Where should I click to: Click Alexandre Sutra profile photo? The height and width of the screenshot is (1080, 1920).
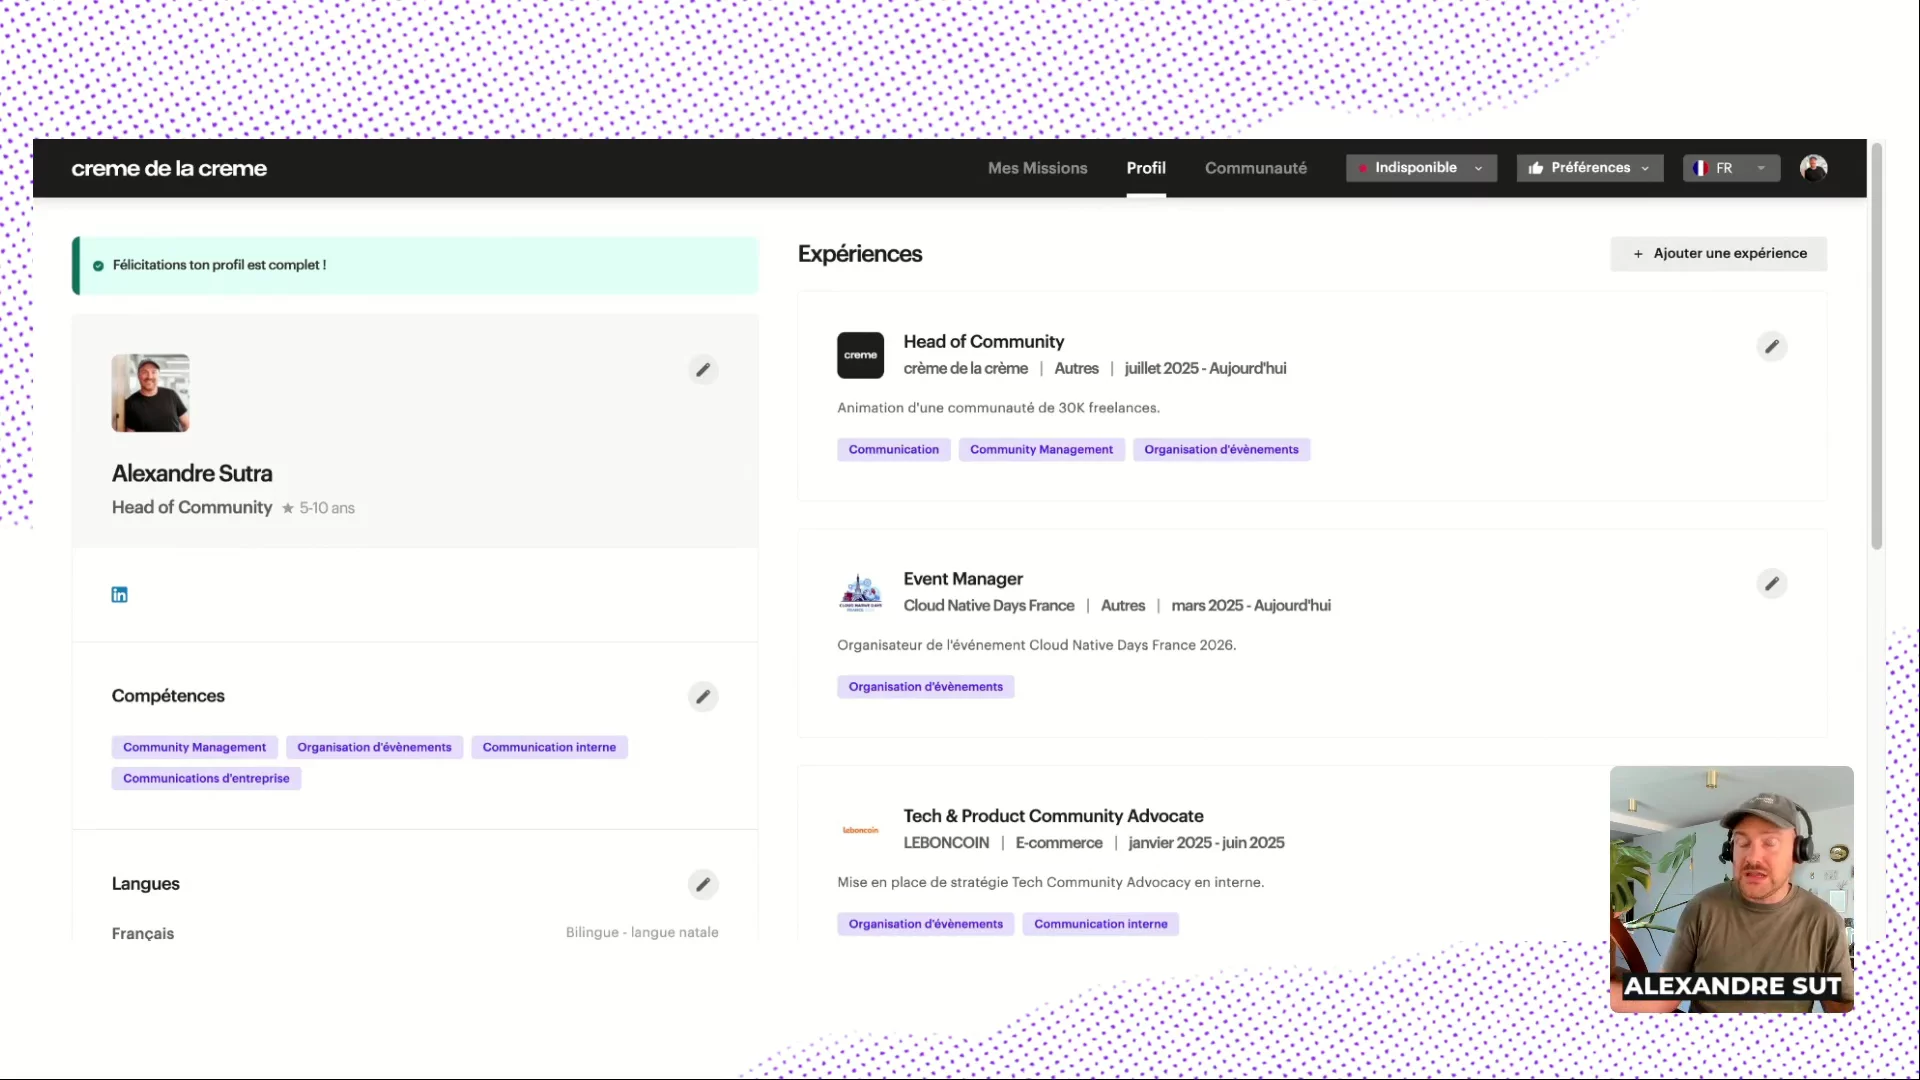click(150, 393)
